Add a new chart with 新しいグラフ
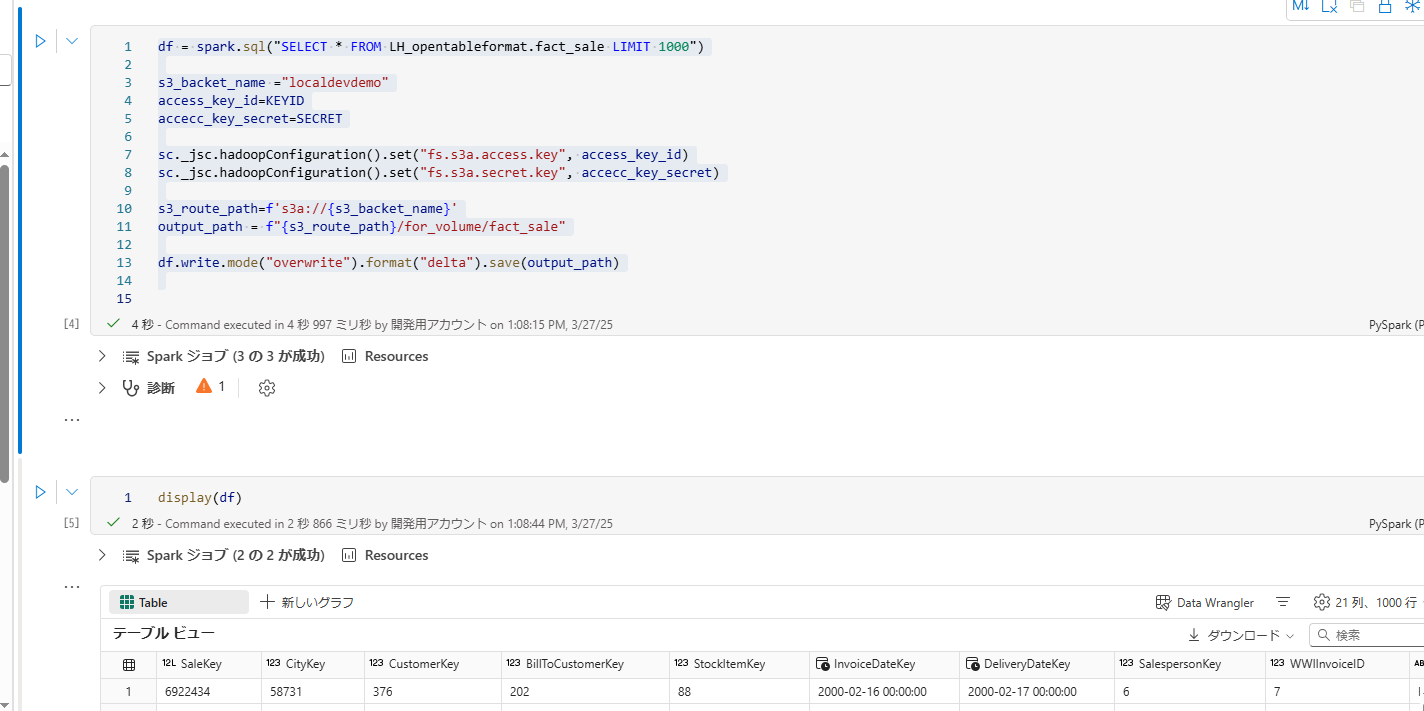 [x=307, y=602]
